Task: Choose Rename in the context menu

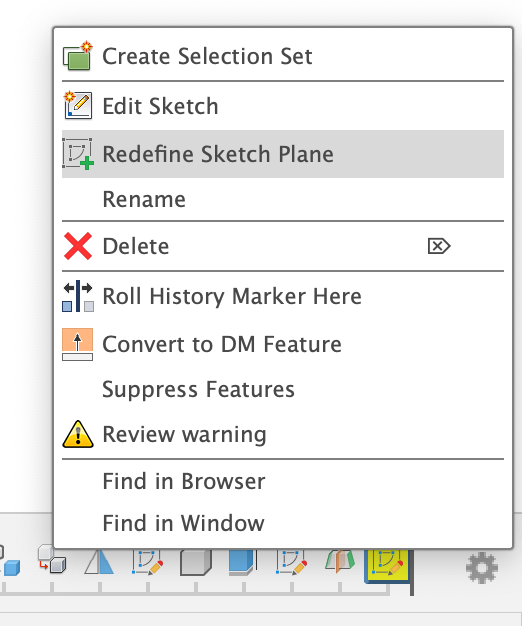Action: click(283, 199)
